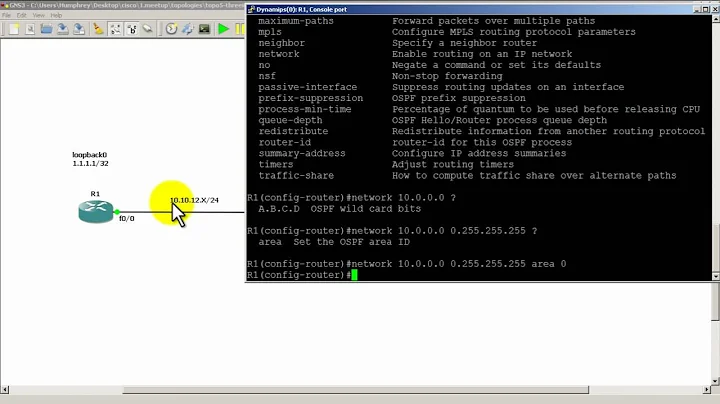Click the 'network 10.0.0.0 0.255.255.255 area 0' line
The width and height of the screenshot is (720, 404).
(x=406, y=264)
